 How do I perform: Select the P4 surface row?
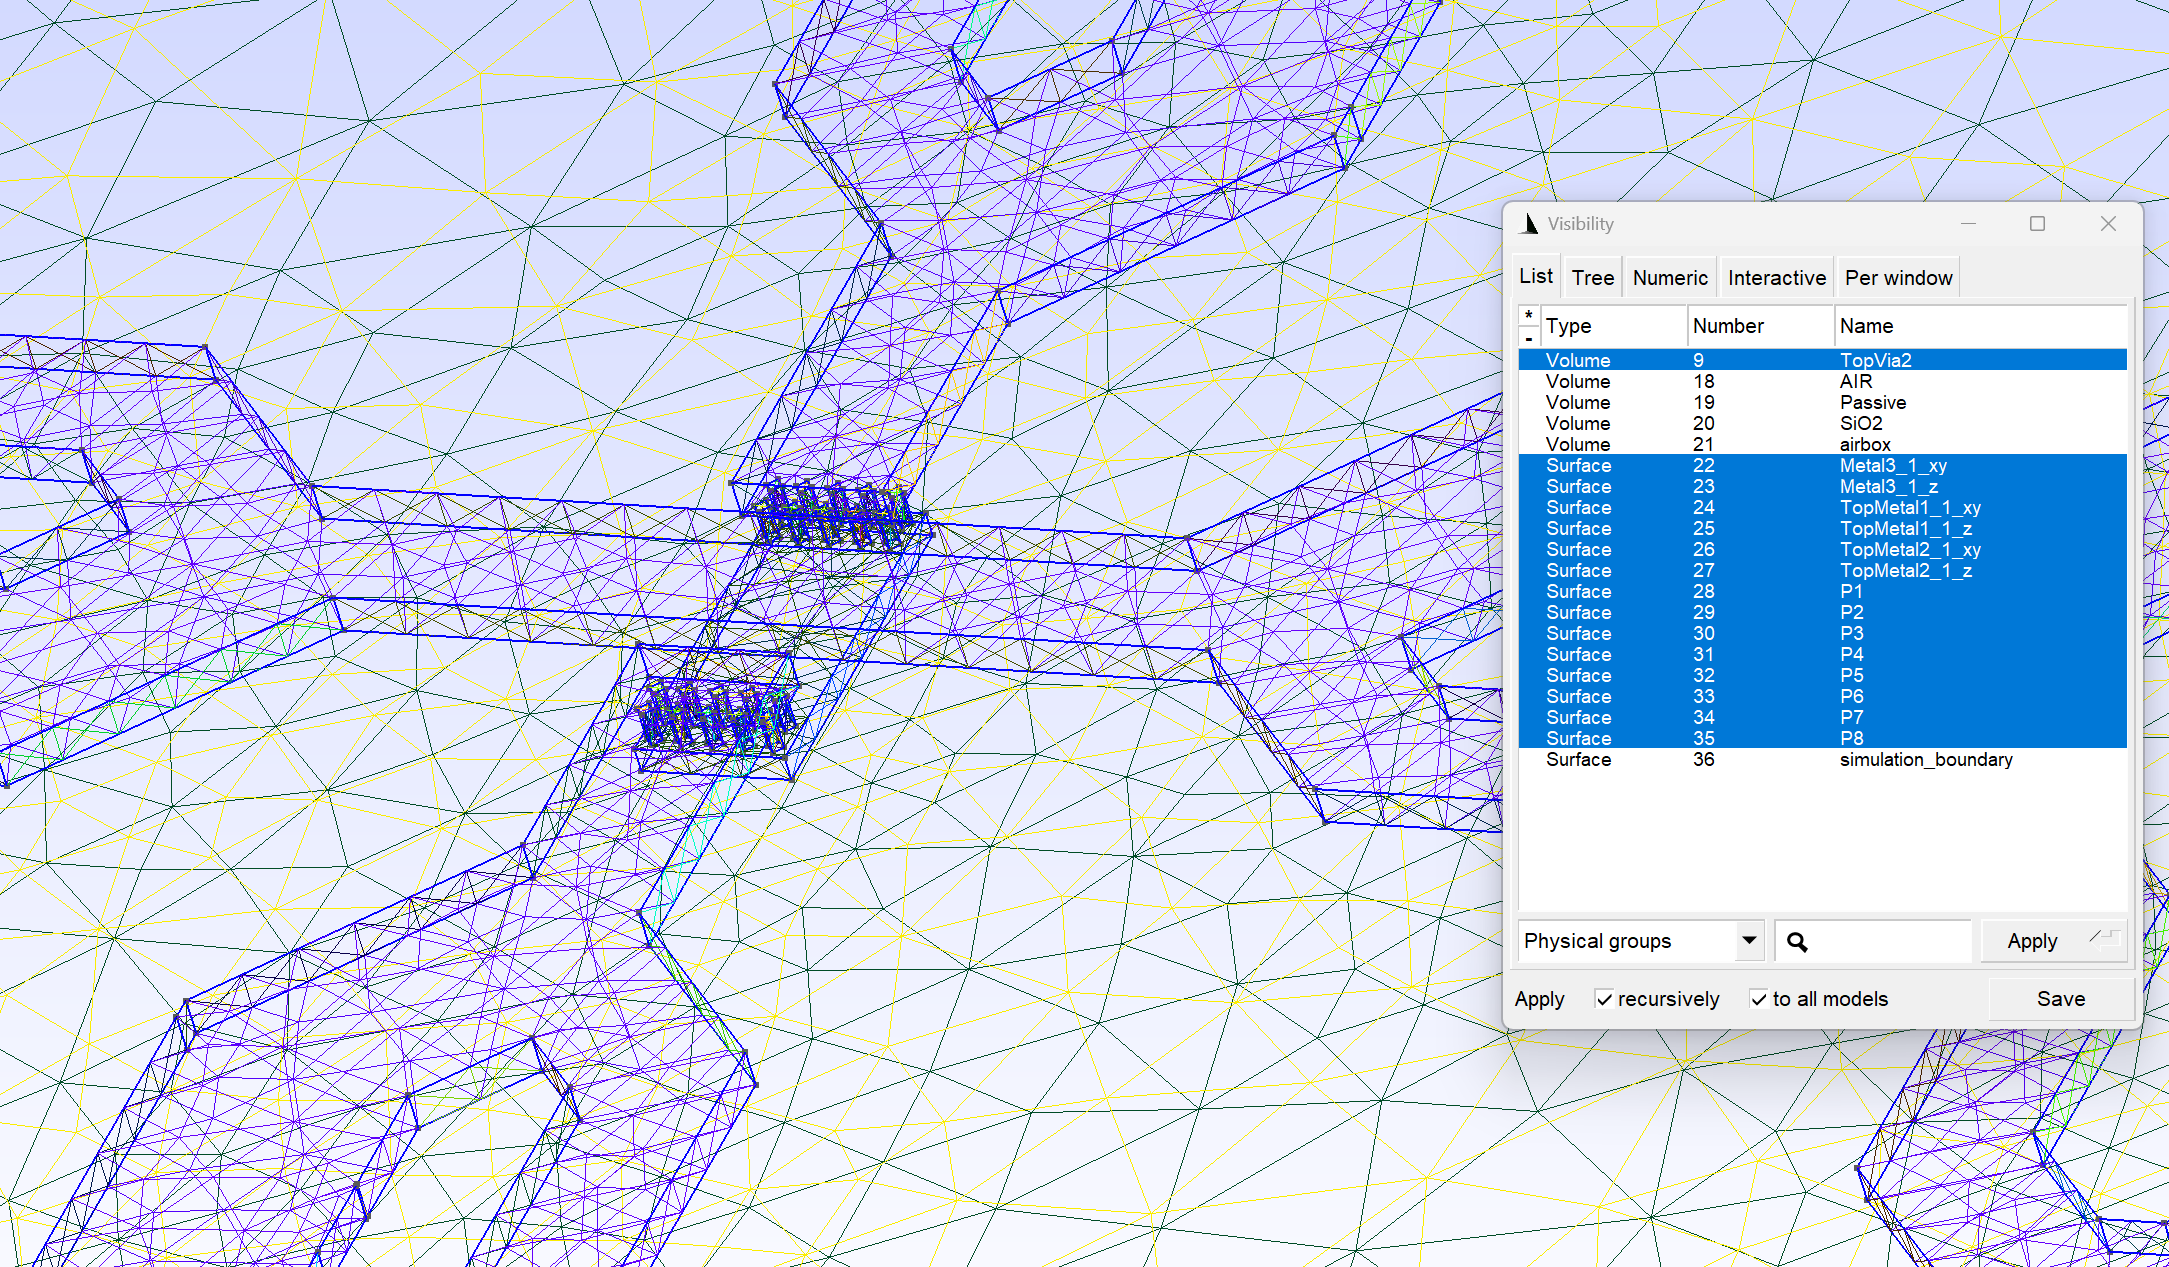click(x=1822, y=654)
